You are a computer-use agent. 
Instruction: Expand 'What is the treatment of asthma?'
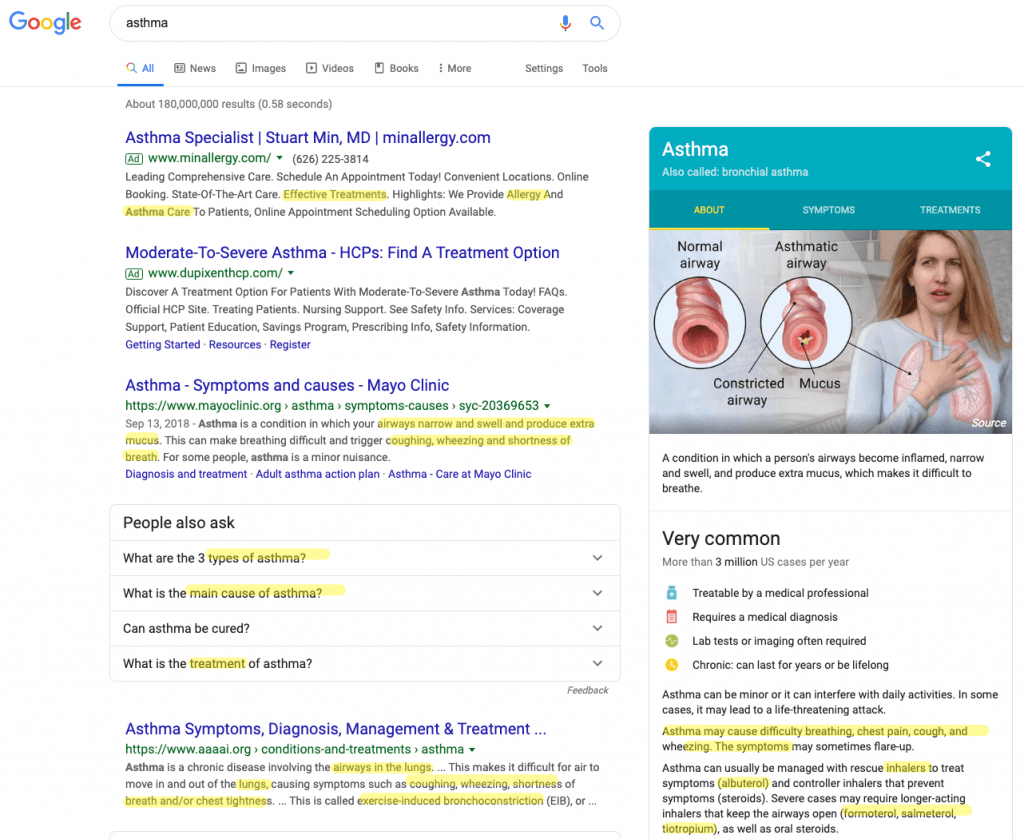pyautogui.click(x=365, y=664)
